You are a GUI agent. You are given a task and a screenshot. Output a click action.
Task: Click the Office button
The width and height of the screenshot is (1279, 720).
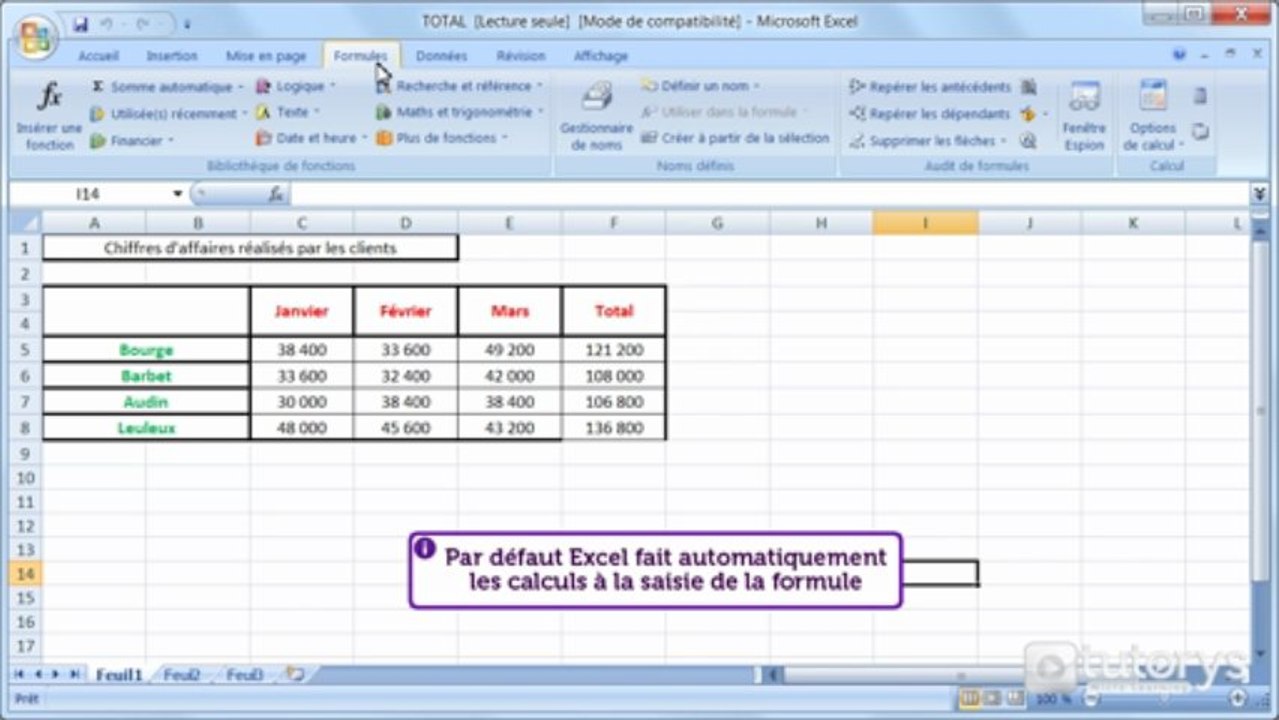35,38
